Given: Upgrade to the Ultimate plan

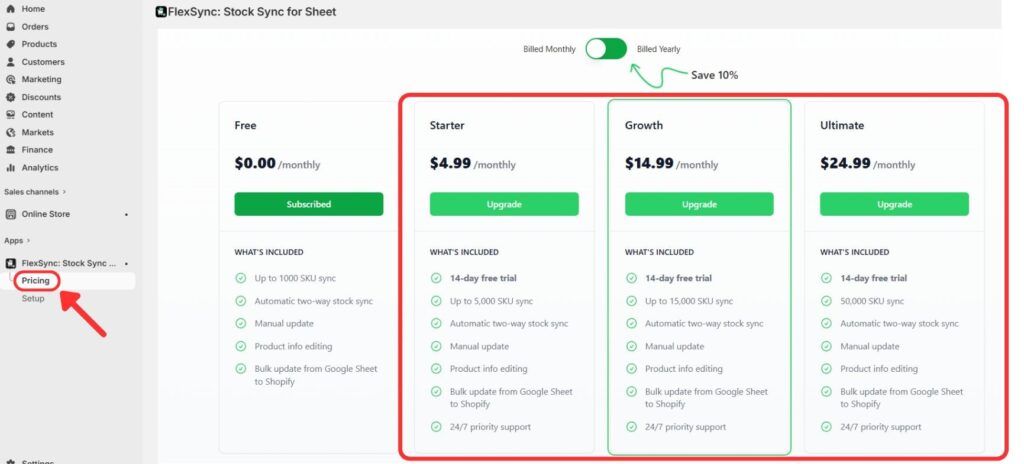Looking at the screenshot, I should (894, 204).
